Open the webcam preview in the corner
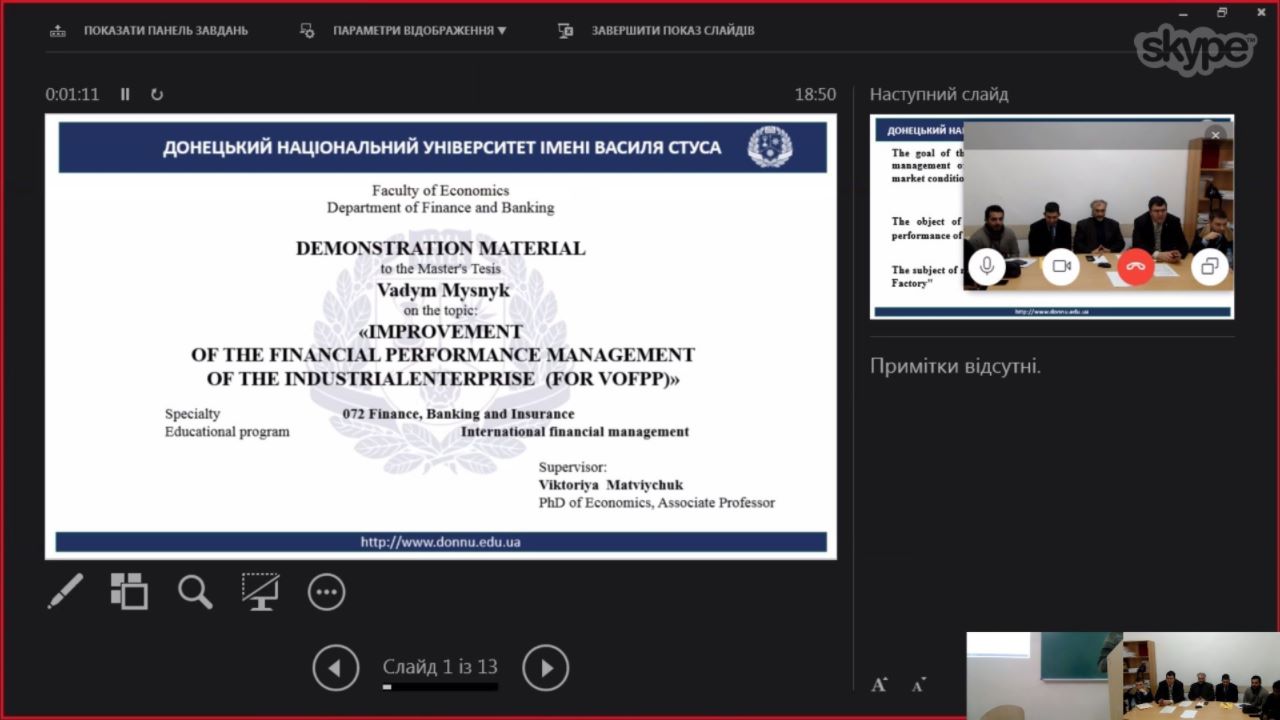This screenshot has height=720, width=1280. tap(1123, 675)
